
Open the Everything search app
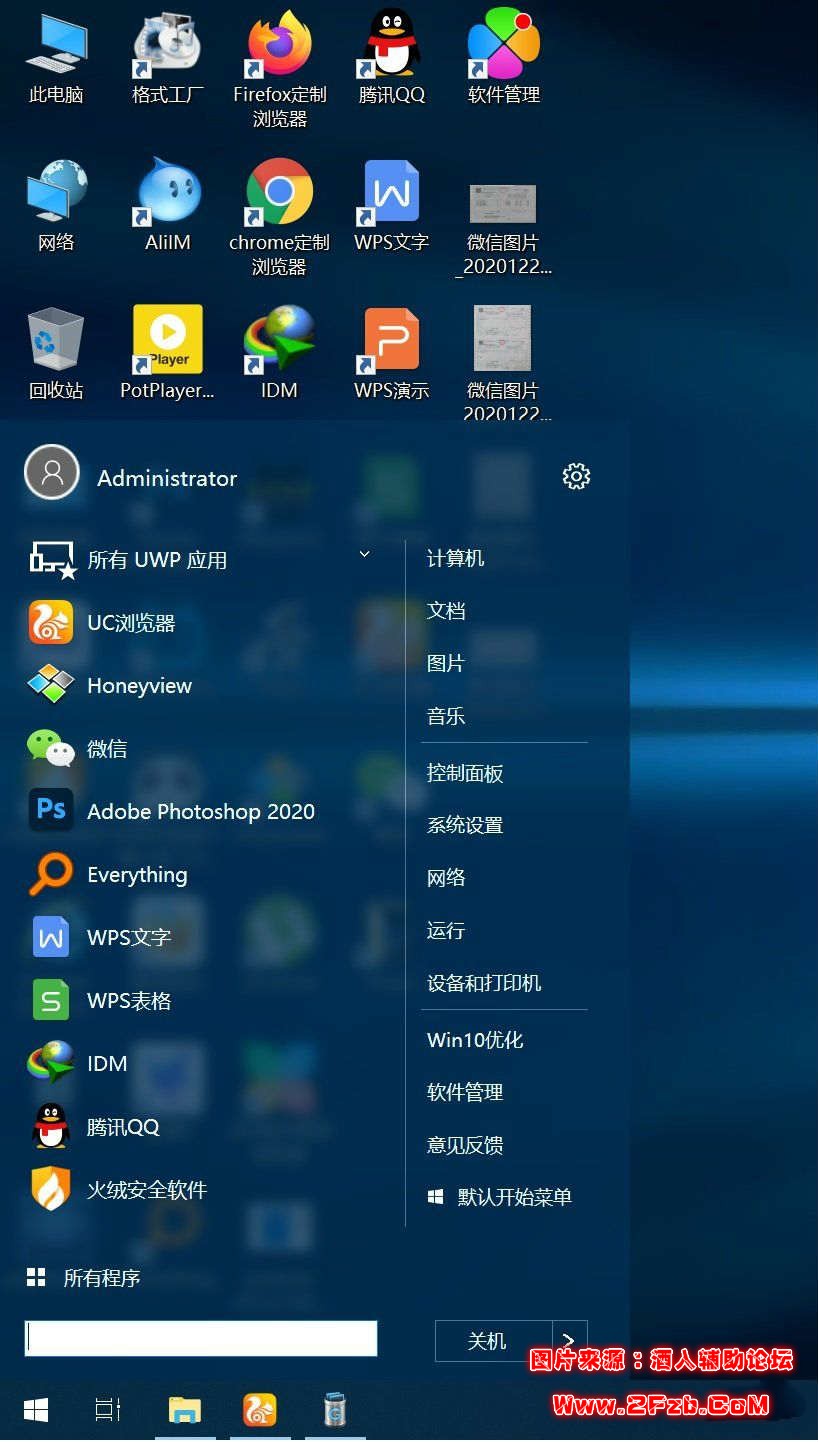[137, 874]
